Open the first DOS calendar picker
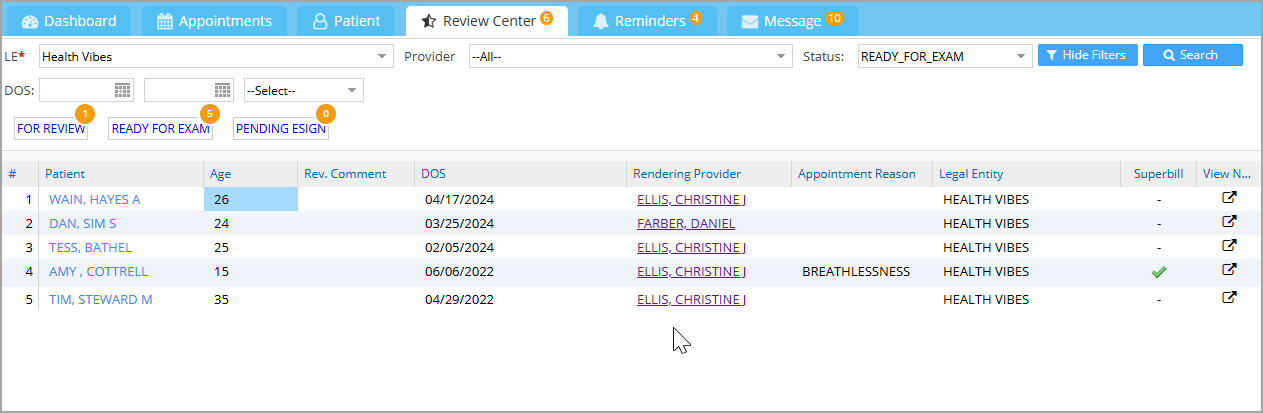Image resolution: width=1263 pixels, height=413 pixels. click(123, 90)
